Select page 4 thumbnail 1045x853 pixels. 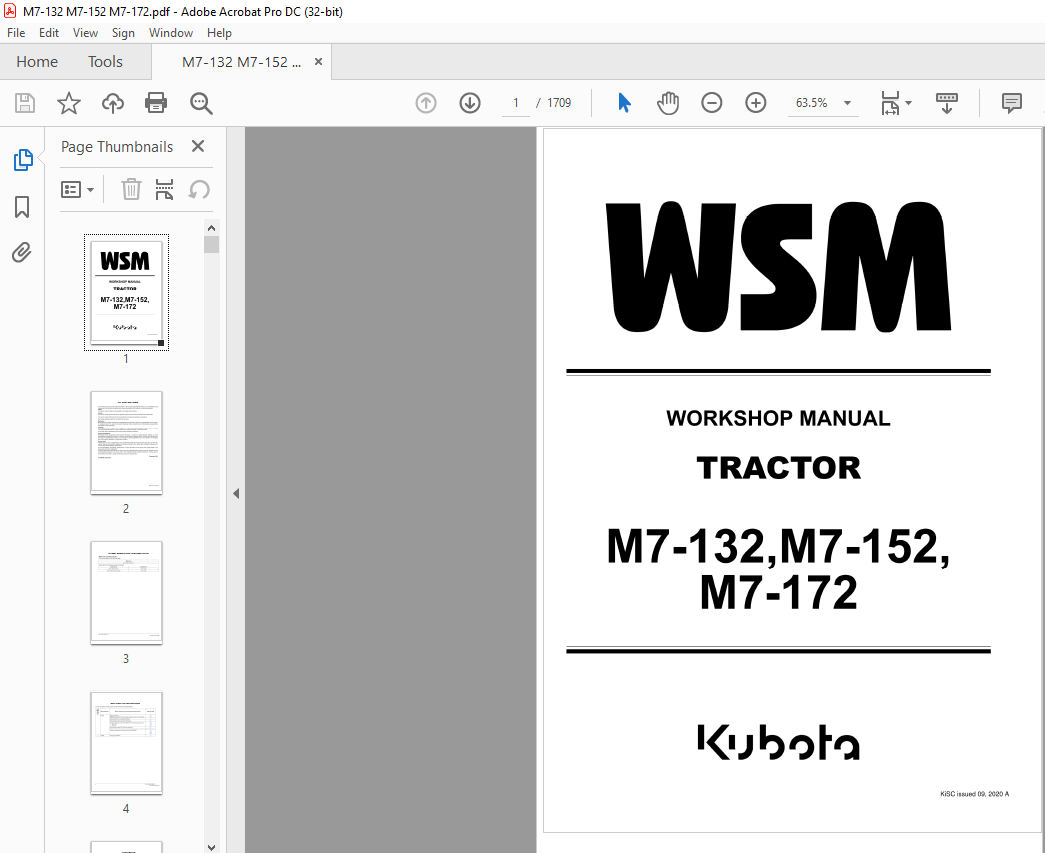click(x=126, y=743)
